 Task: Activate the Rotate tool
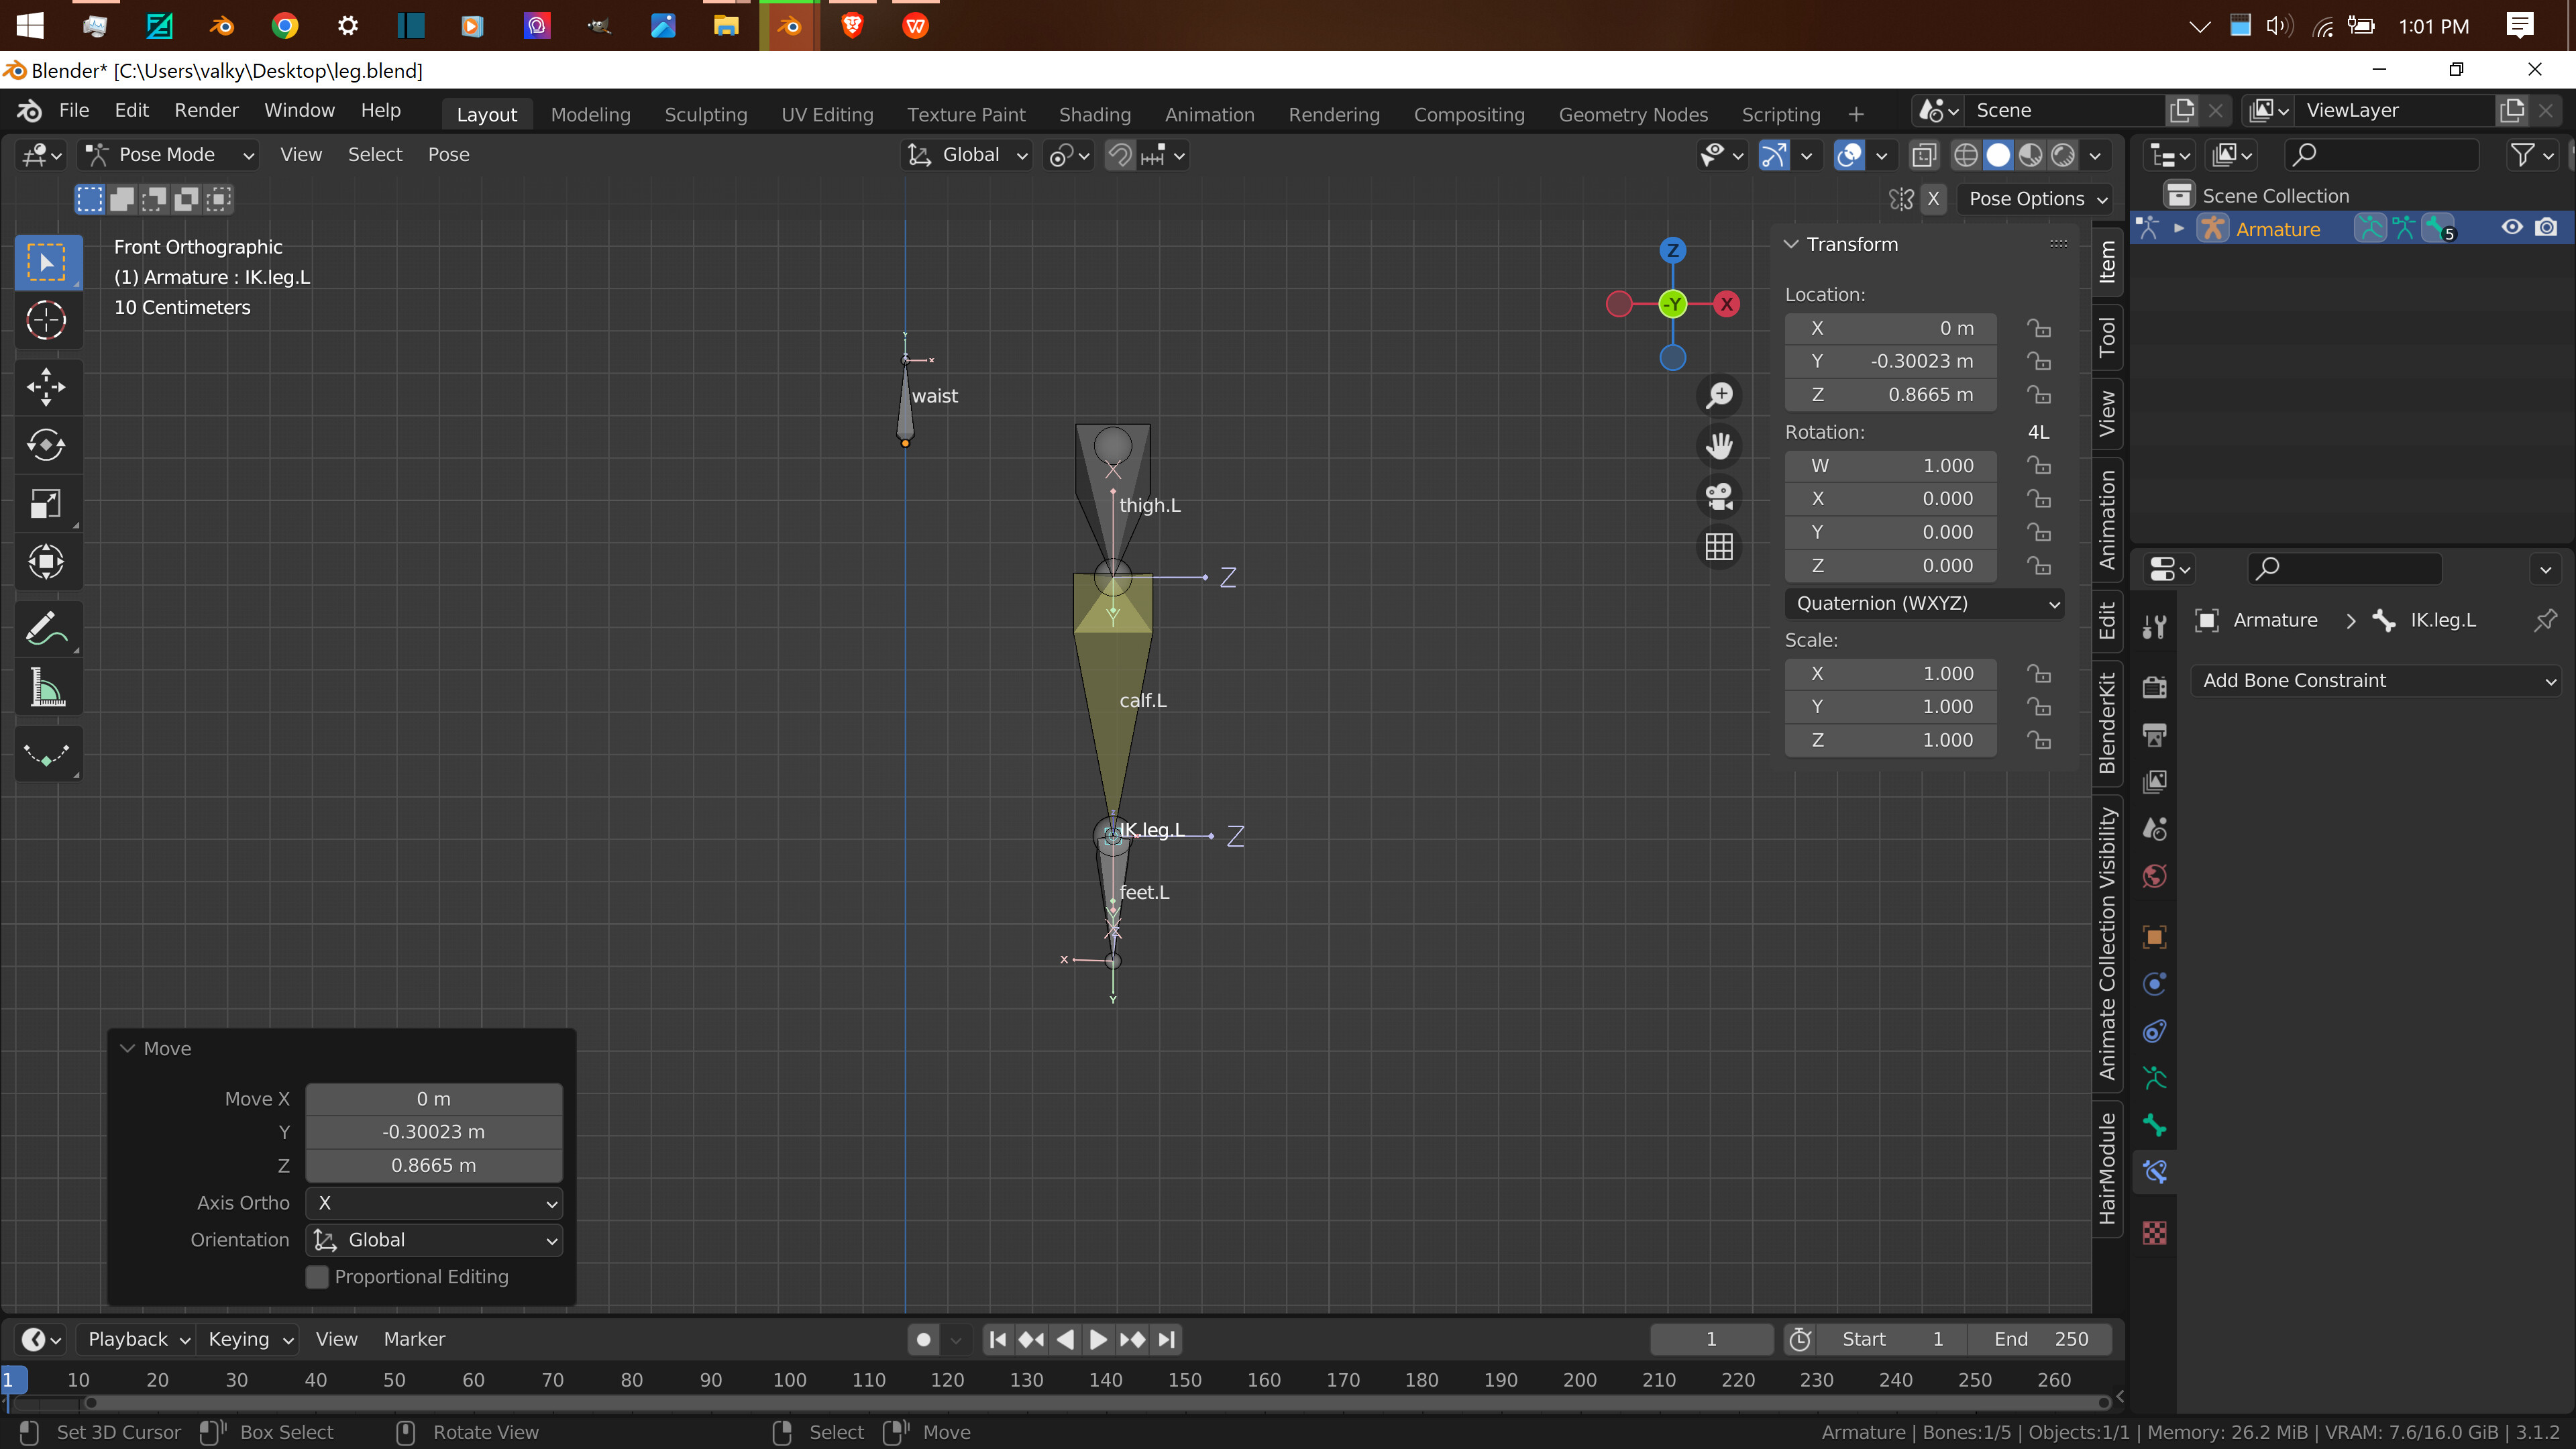click(46, 445)
